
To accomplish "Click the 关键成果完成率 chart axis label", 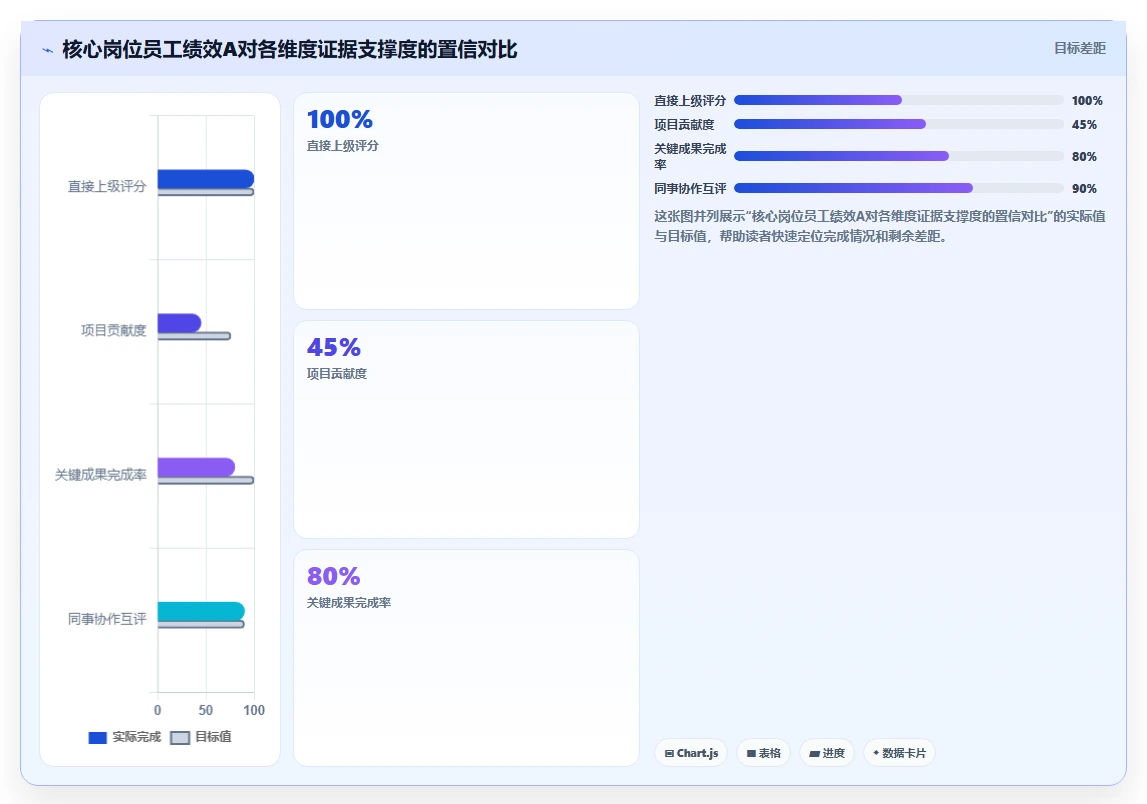I will tap(100, 476).
